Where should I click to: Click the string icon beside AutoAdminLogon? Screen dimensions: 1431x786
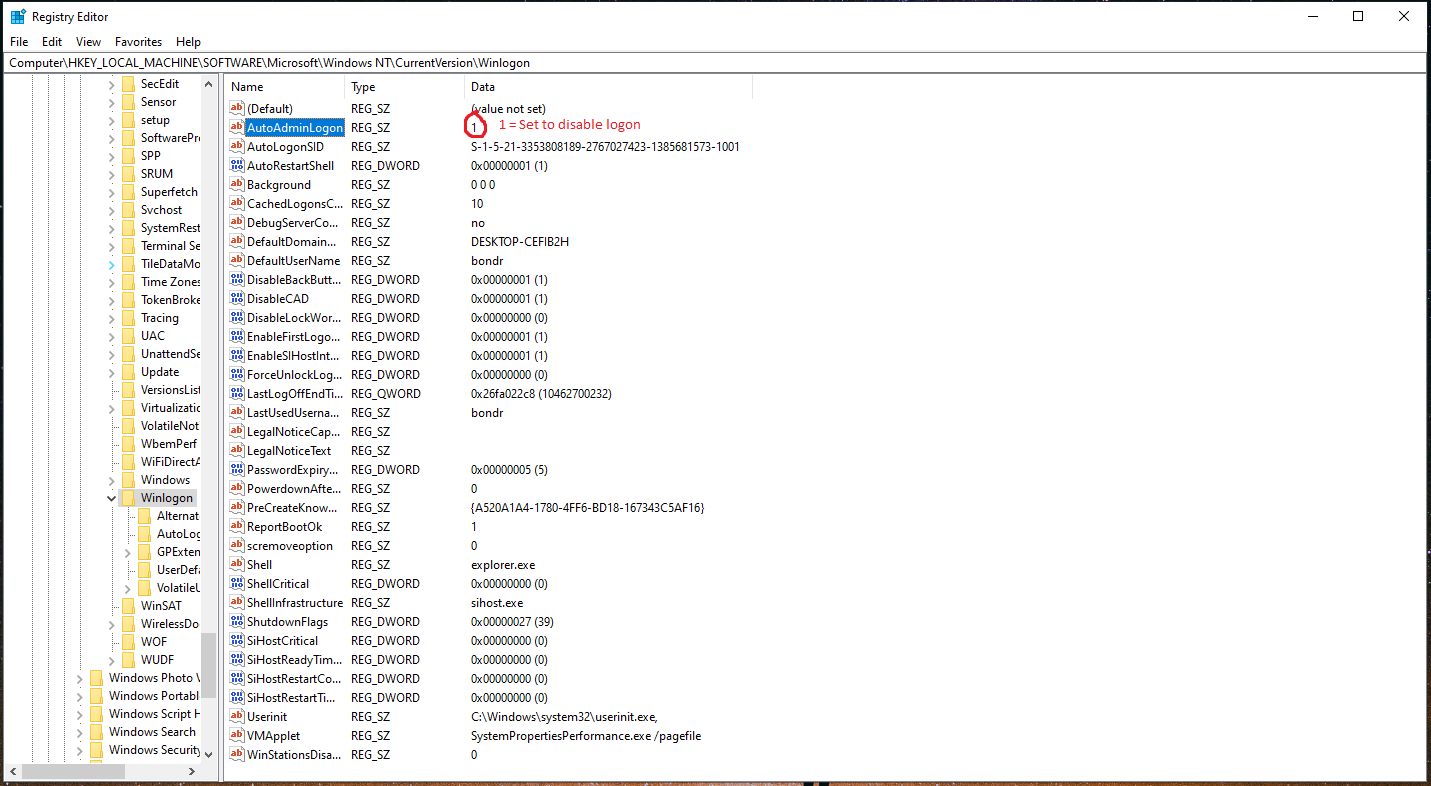[234, 127]
